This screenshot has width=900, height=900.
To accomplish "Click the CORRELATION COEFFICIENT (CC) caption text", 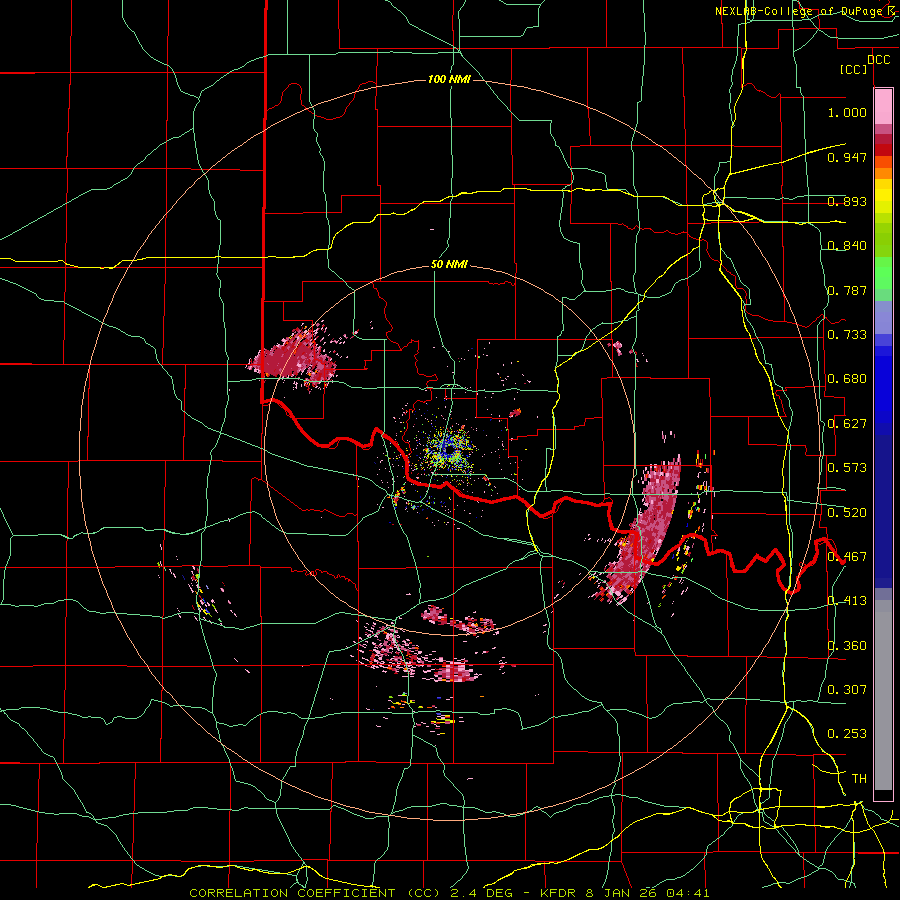I will [x=315, y=893].
